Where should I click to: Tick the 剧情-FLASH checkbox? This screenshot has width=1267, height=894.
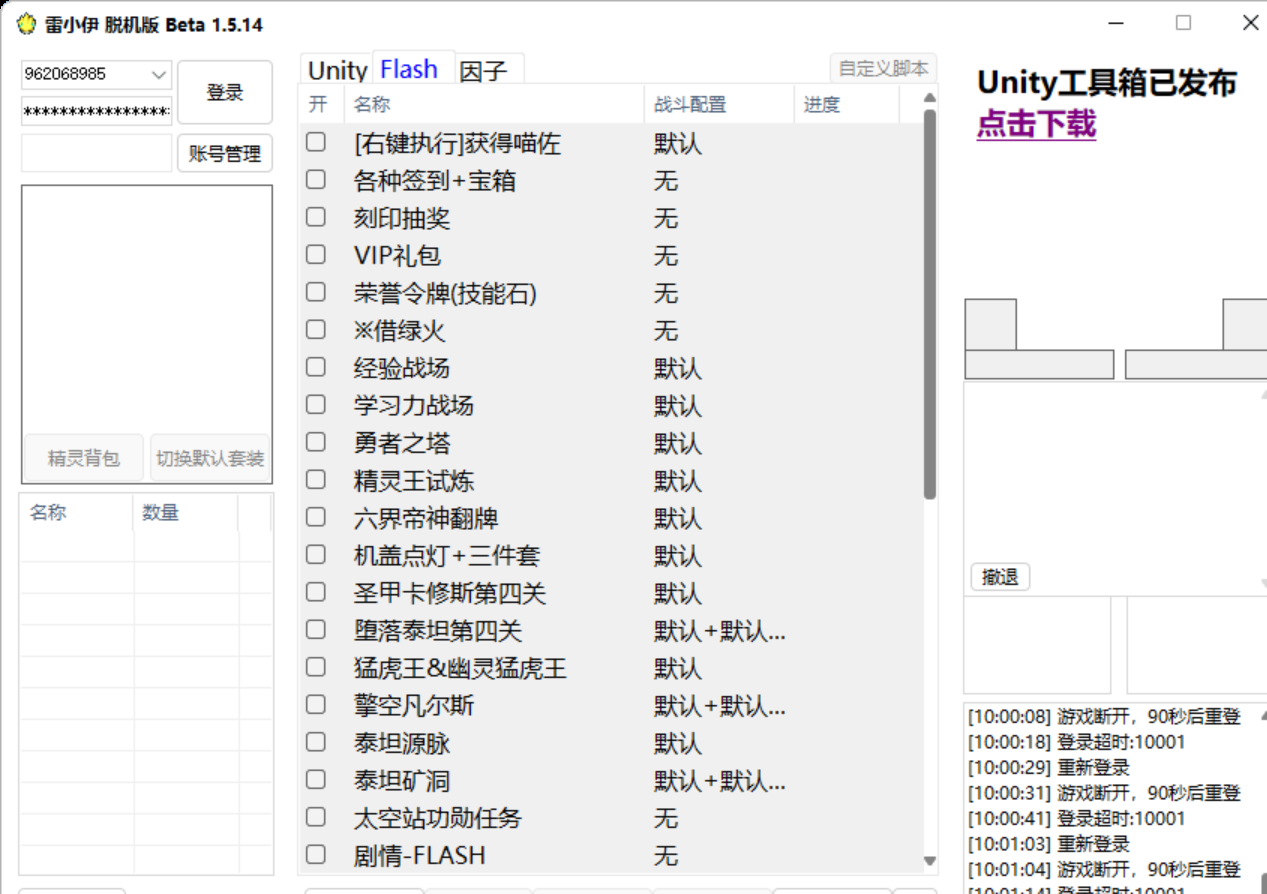tap(316, 855)
